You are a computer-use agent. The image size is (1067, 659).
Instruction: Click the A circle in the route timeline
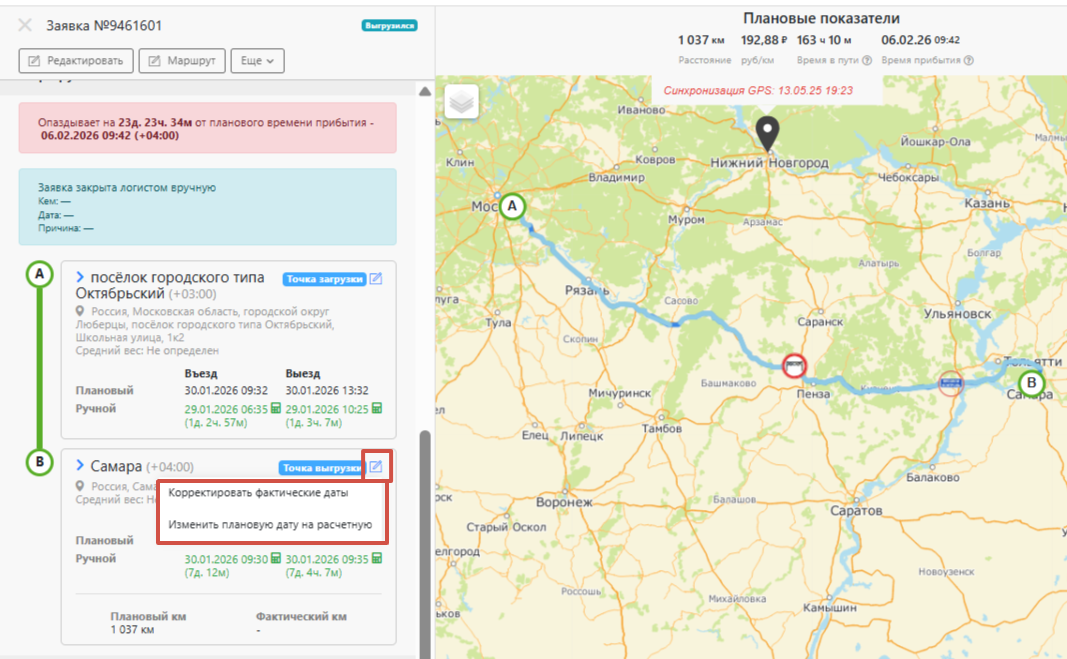pos(39,274)
